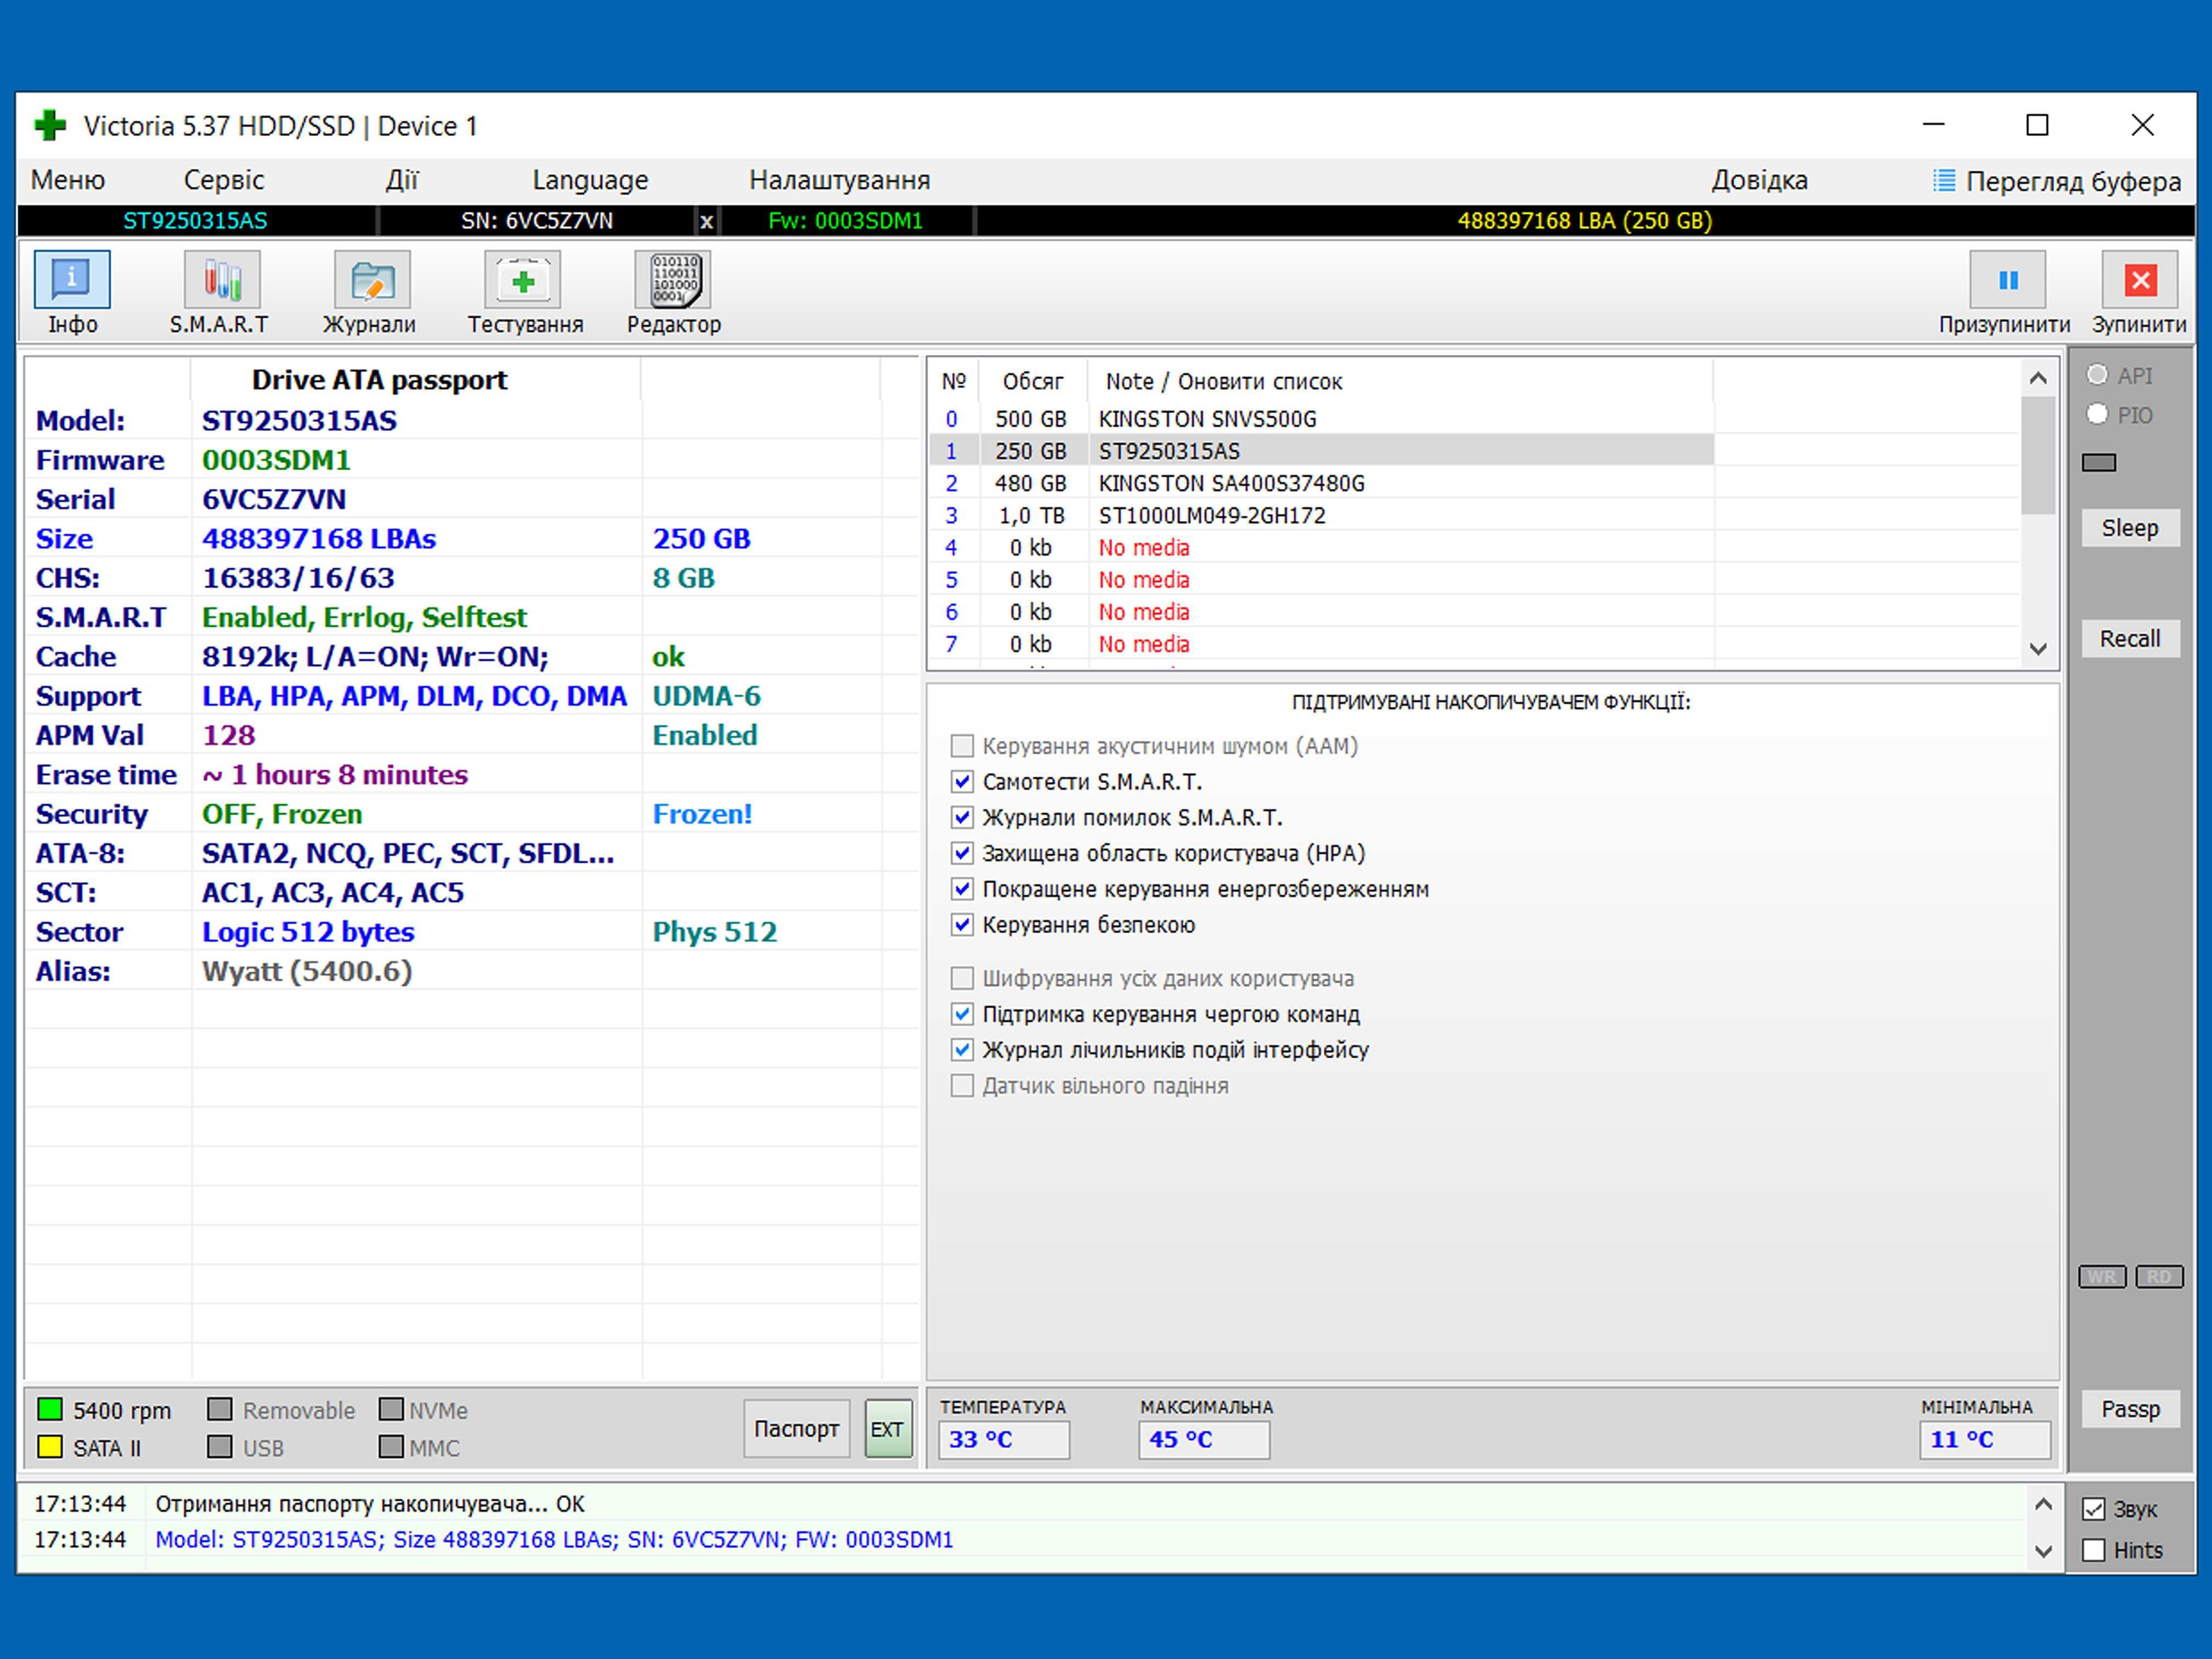Click the Passp button
This screenshot has width=2212, height=1659.
[2130, 1409]
